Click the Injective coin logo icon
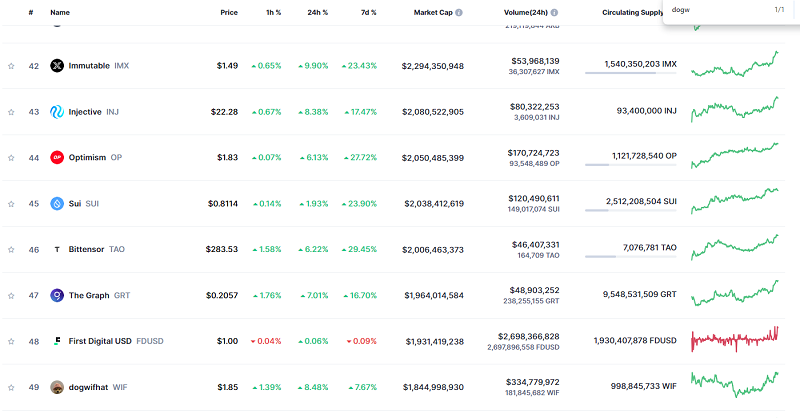Screen dimensions: 800x418 pyautogui.click(x=57, y=111)
